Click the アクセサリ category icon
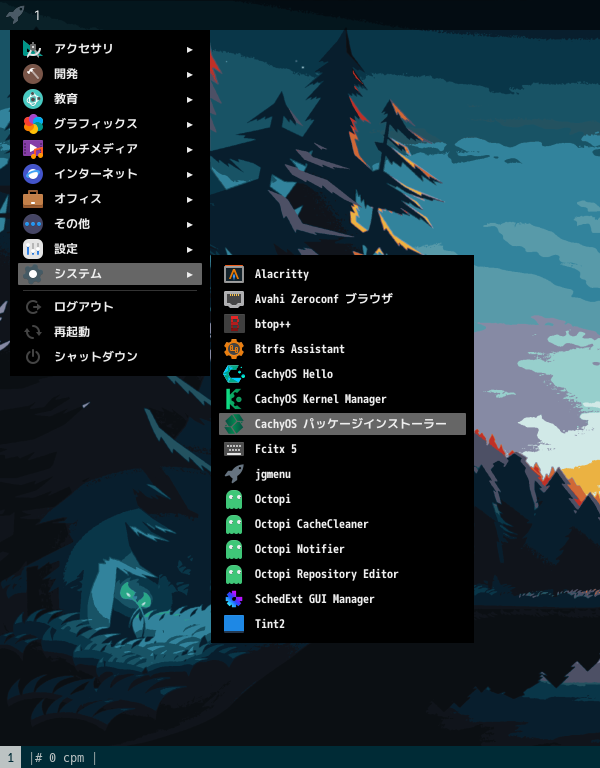Viewport: 600px width, 768px height. click(x=33, y=48)
